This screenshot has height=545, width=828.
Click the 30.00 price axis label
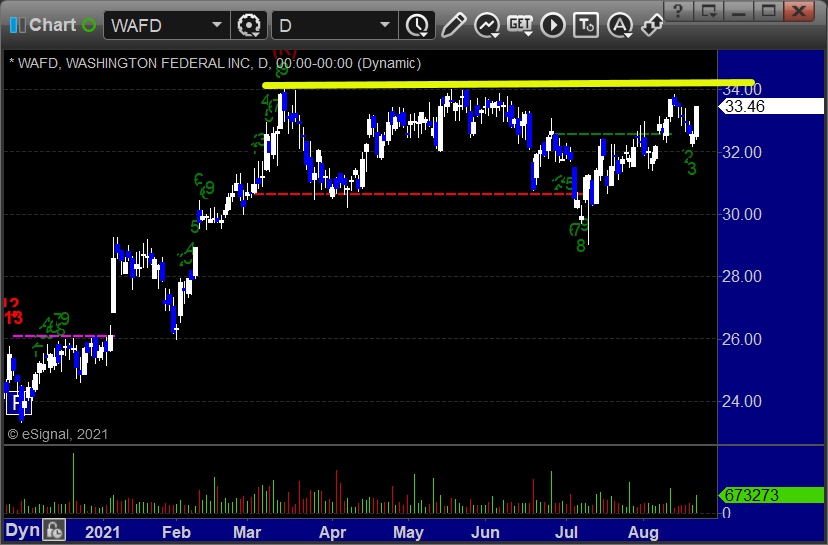[x=741, y=214]
